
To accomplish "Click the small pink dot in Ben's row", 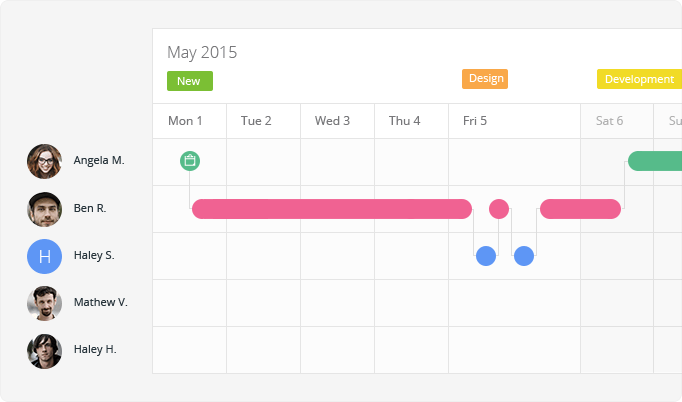I will click(499, 209).
